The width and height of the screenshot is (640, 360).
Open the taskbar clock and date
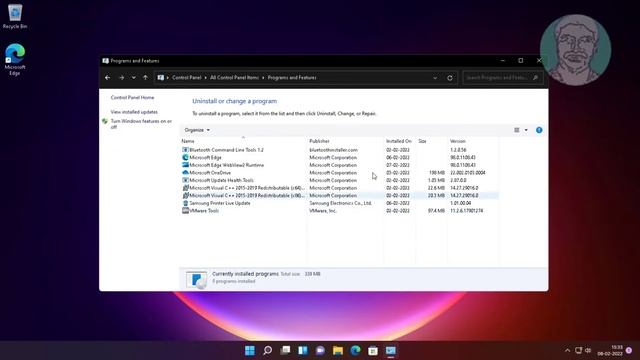611,350
